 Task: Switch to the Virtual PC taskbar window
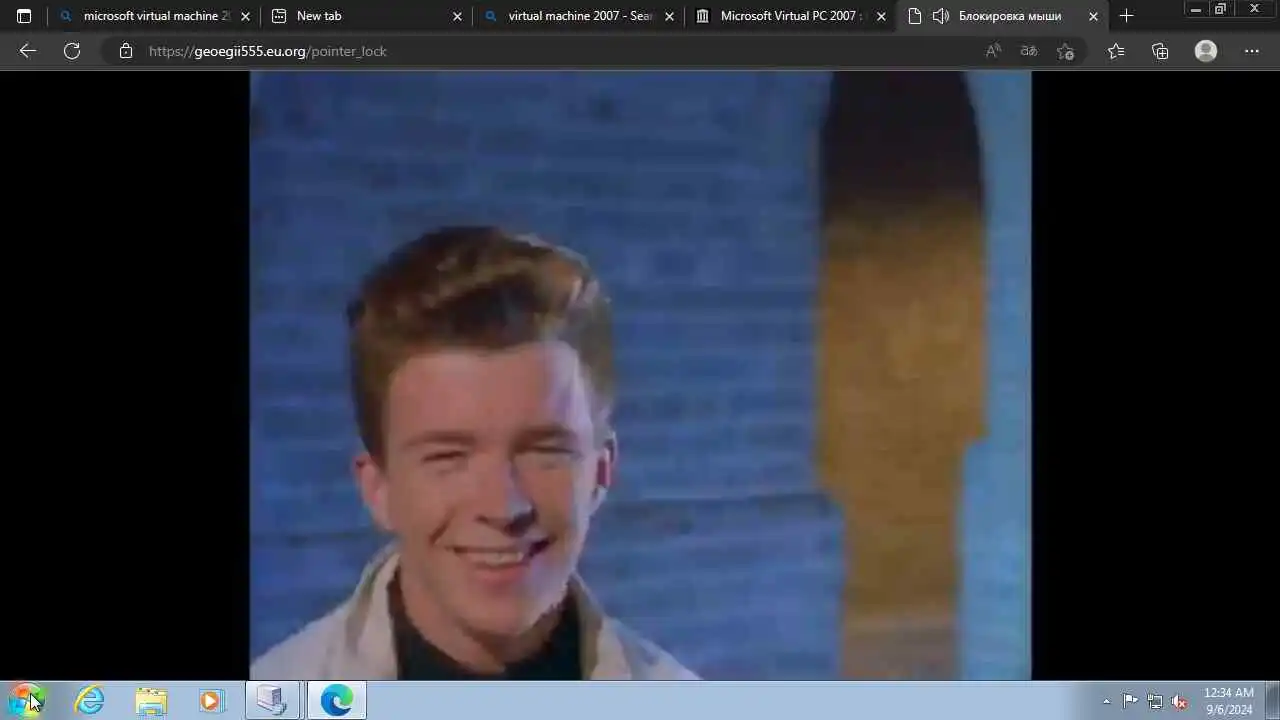pos(273,700)
